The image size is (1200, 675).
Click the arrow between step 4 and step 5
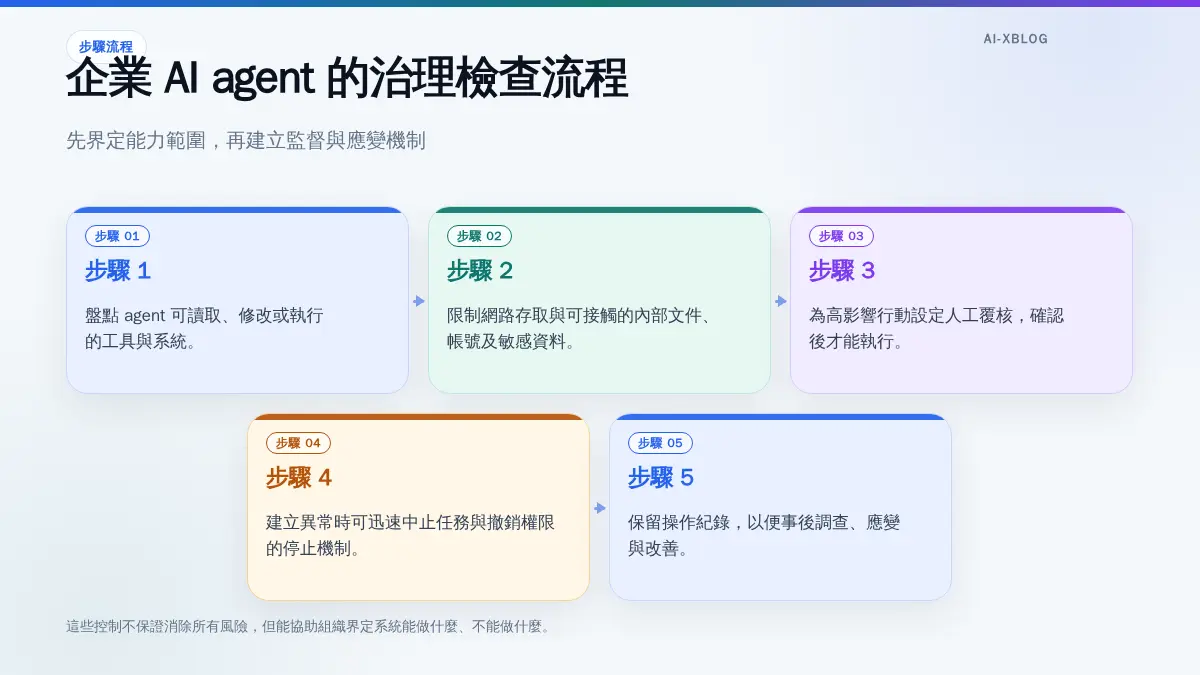click(x=600, y=508)
